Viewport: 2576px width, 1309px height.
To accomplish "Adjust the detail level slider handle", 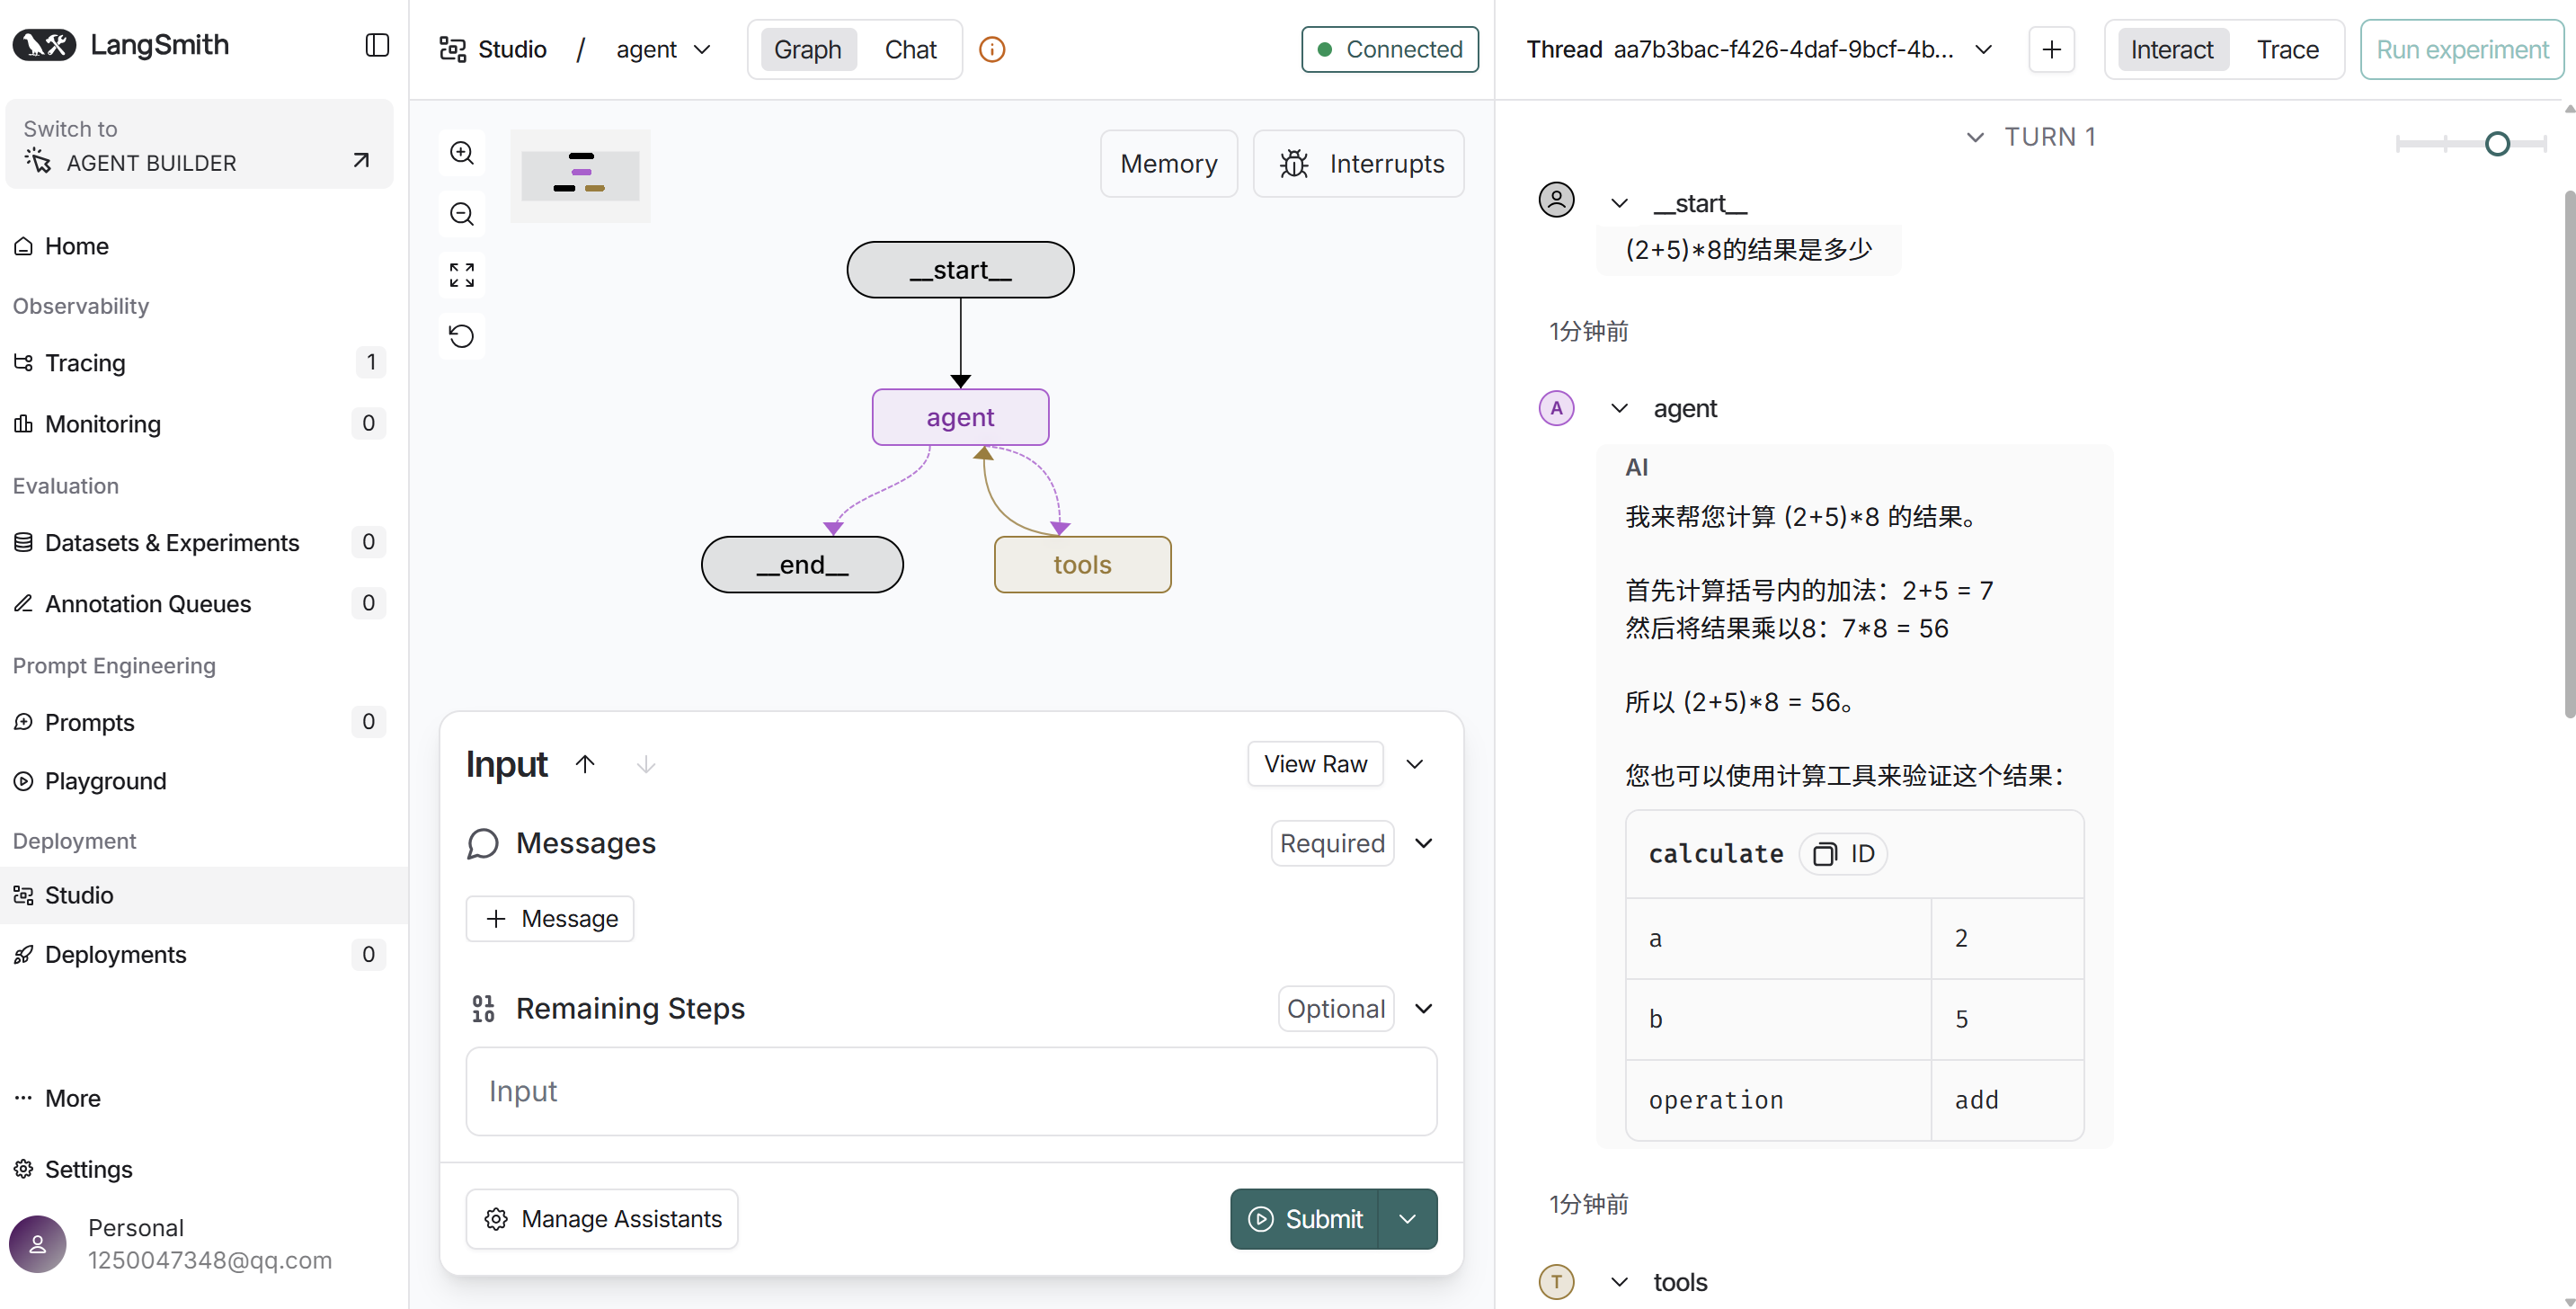I will 2496,144.
